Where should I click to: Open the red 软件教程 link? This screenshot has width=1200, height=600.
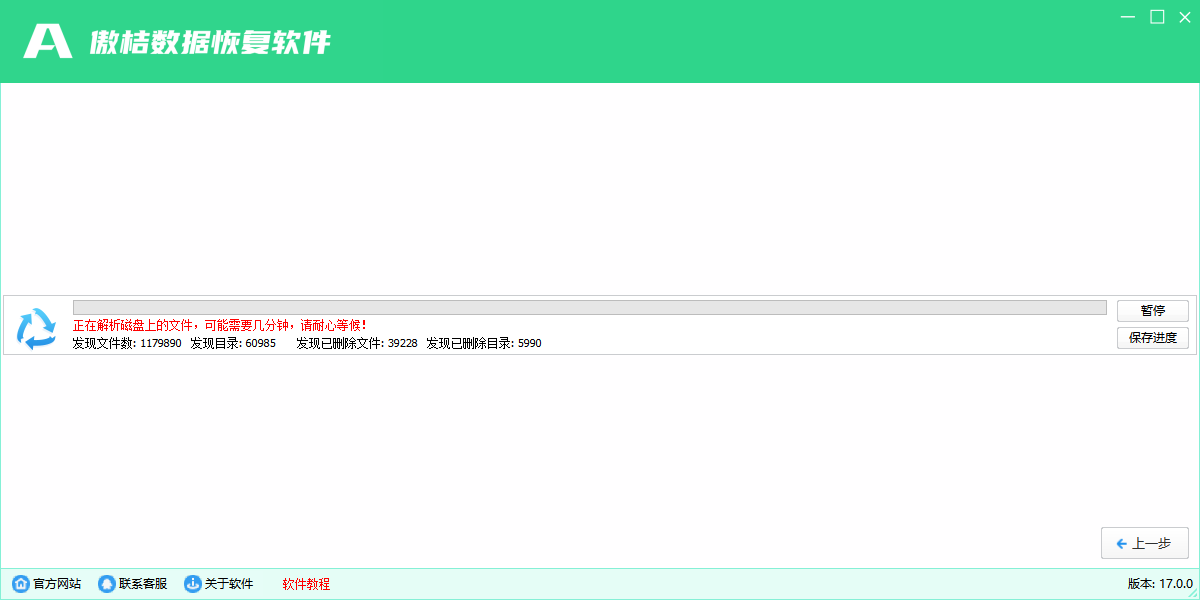pyautogui.click(x=306, y=584)
